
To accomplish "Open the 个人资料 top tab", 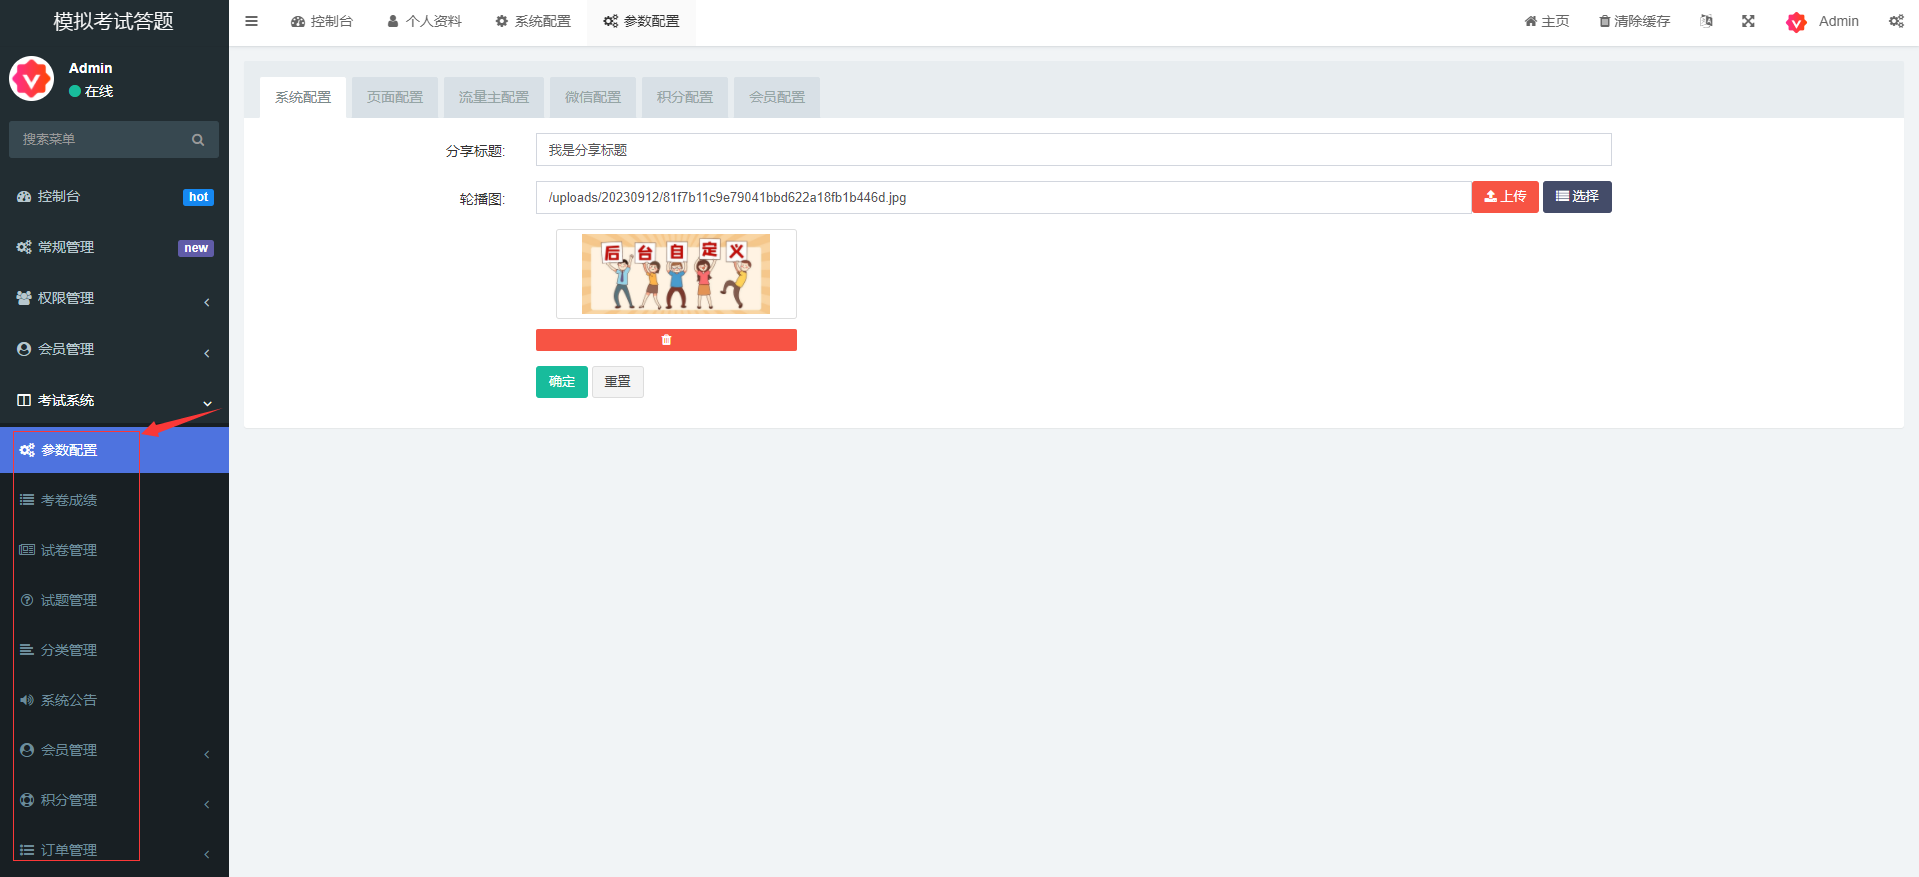I will [x=424, y=21].
